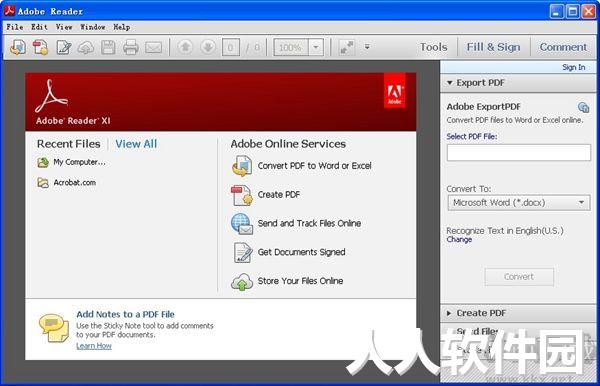The image size is (600, 386).
Task: Click View All recent files link
Action: tap(136, 144)
